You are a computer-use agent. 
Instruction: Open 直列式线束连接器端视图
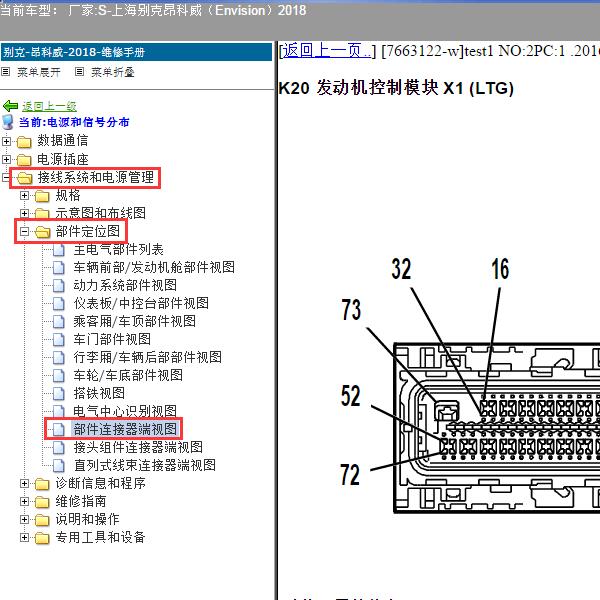144,465
